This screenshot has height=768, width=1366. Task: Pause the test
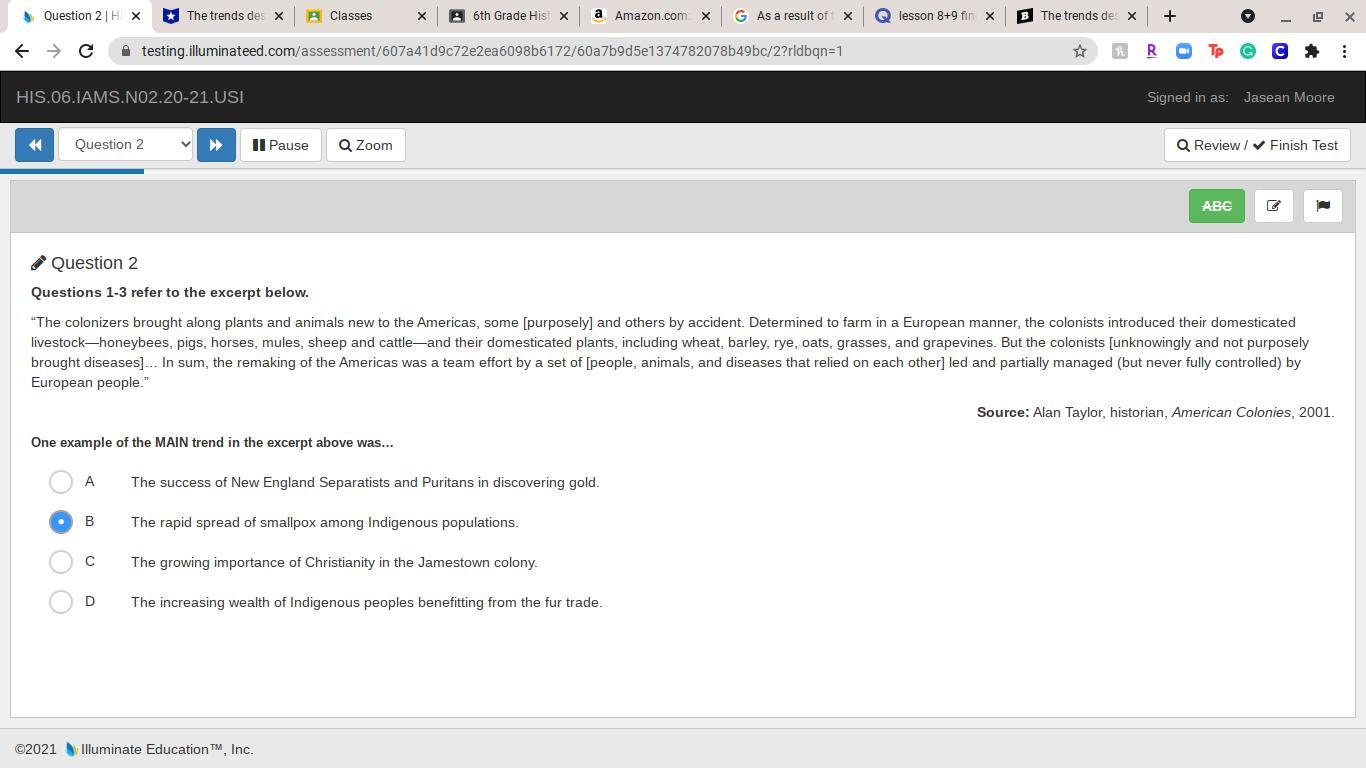281,145
